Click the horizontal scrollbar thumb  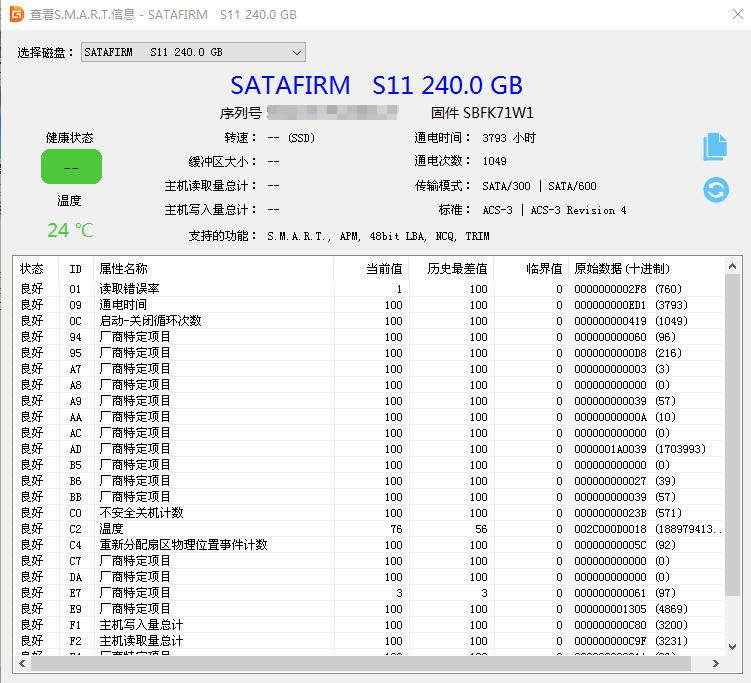361,663
